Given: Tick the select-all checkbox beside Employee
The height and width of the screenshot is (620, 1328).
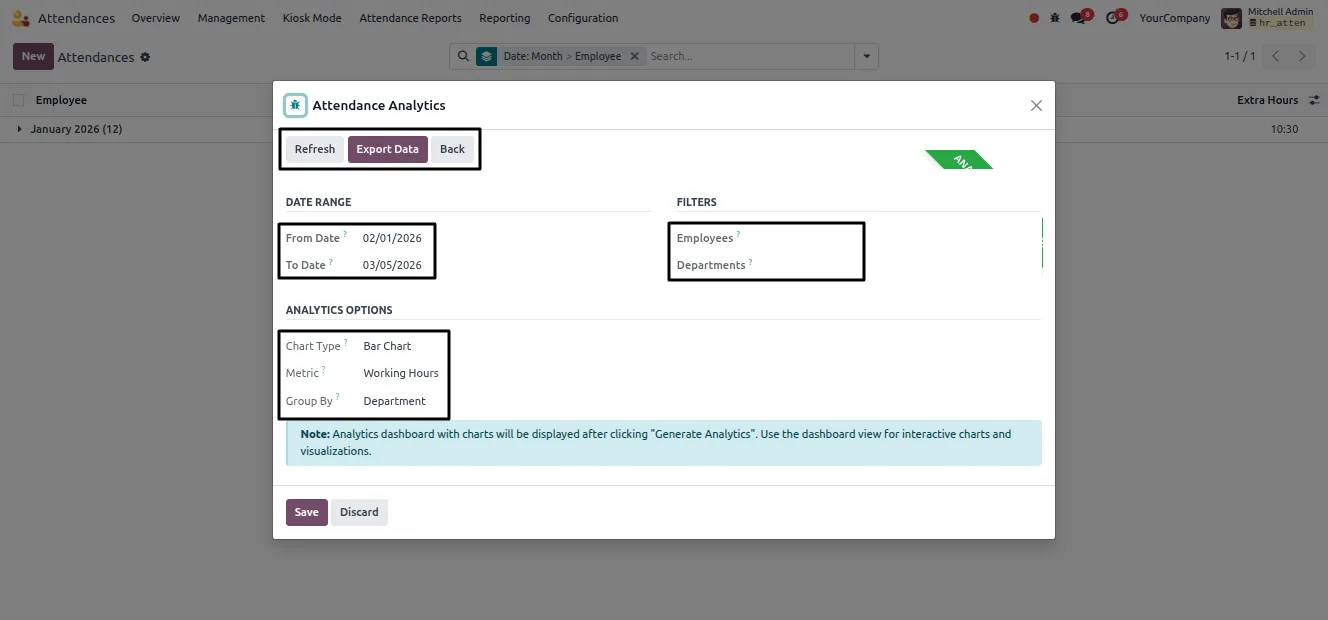Looking at the screenshot, I should (19, 100).
